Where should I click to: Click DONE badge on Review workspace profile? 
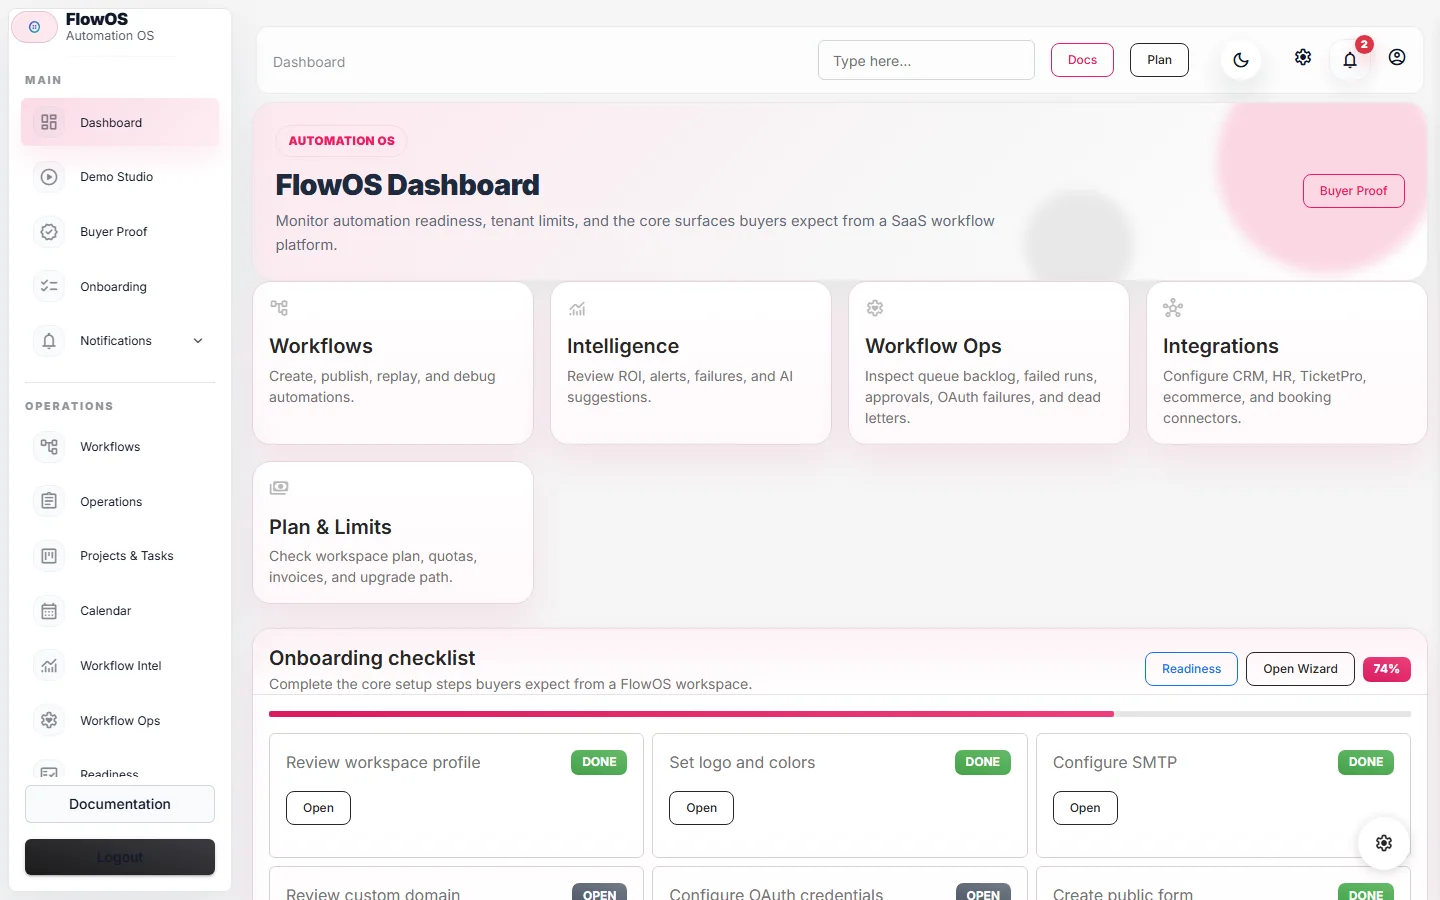599,762
